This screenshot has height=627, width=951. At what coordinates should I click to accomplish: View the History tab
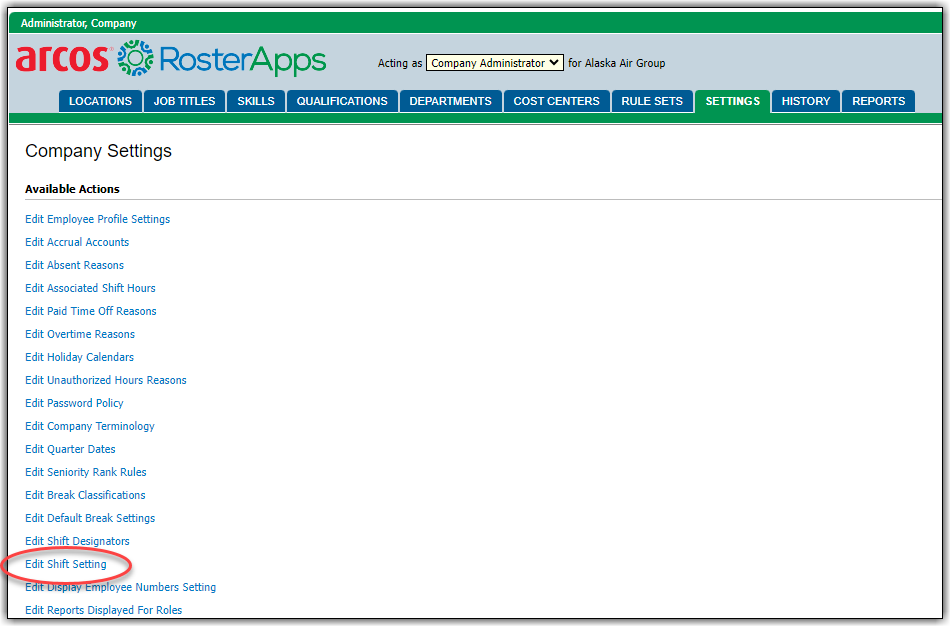point(806,101)
